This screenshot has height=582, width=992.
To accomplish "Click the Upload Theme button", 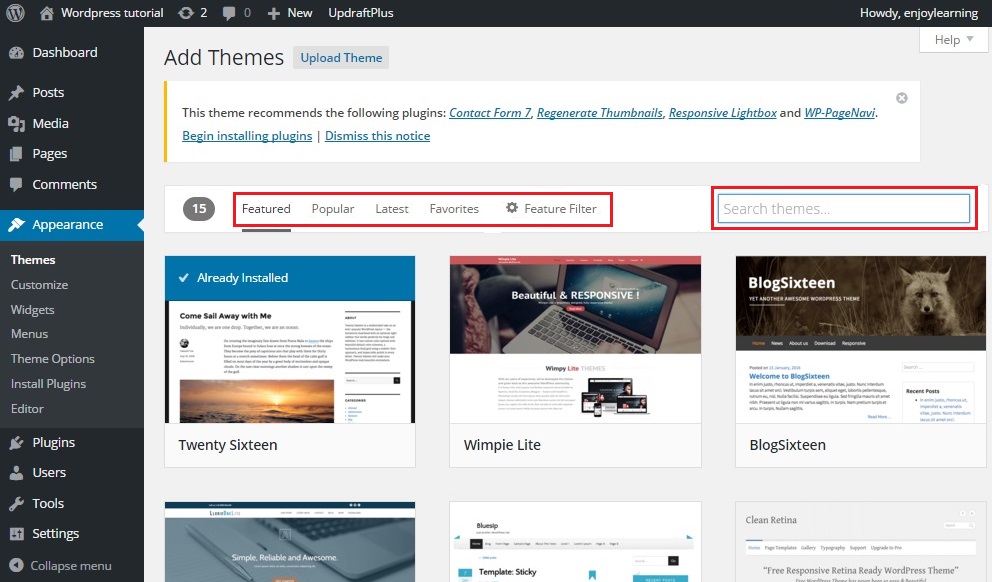I will click(341, 58).
